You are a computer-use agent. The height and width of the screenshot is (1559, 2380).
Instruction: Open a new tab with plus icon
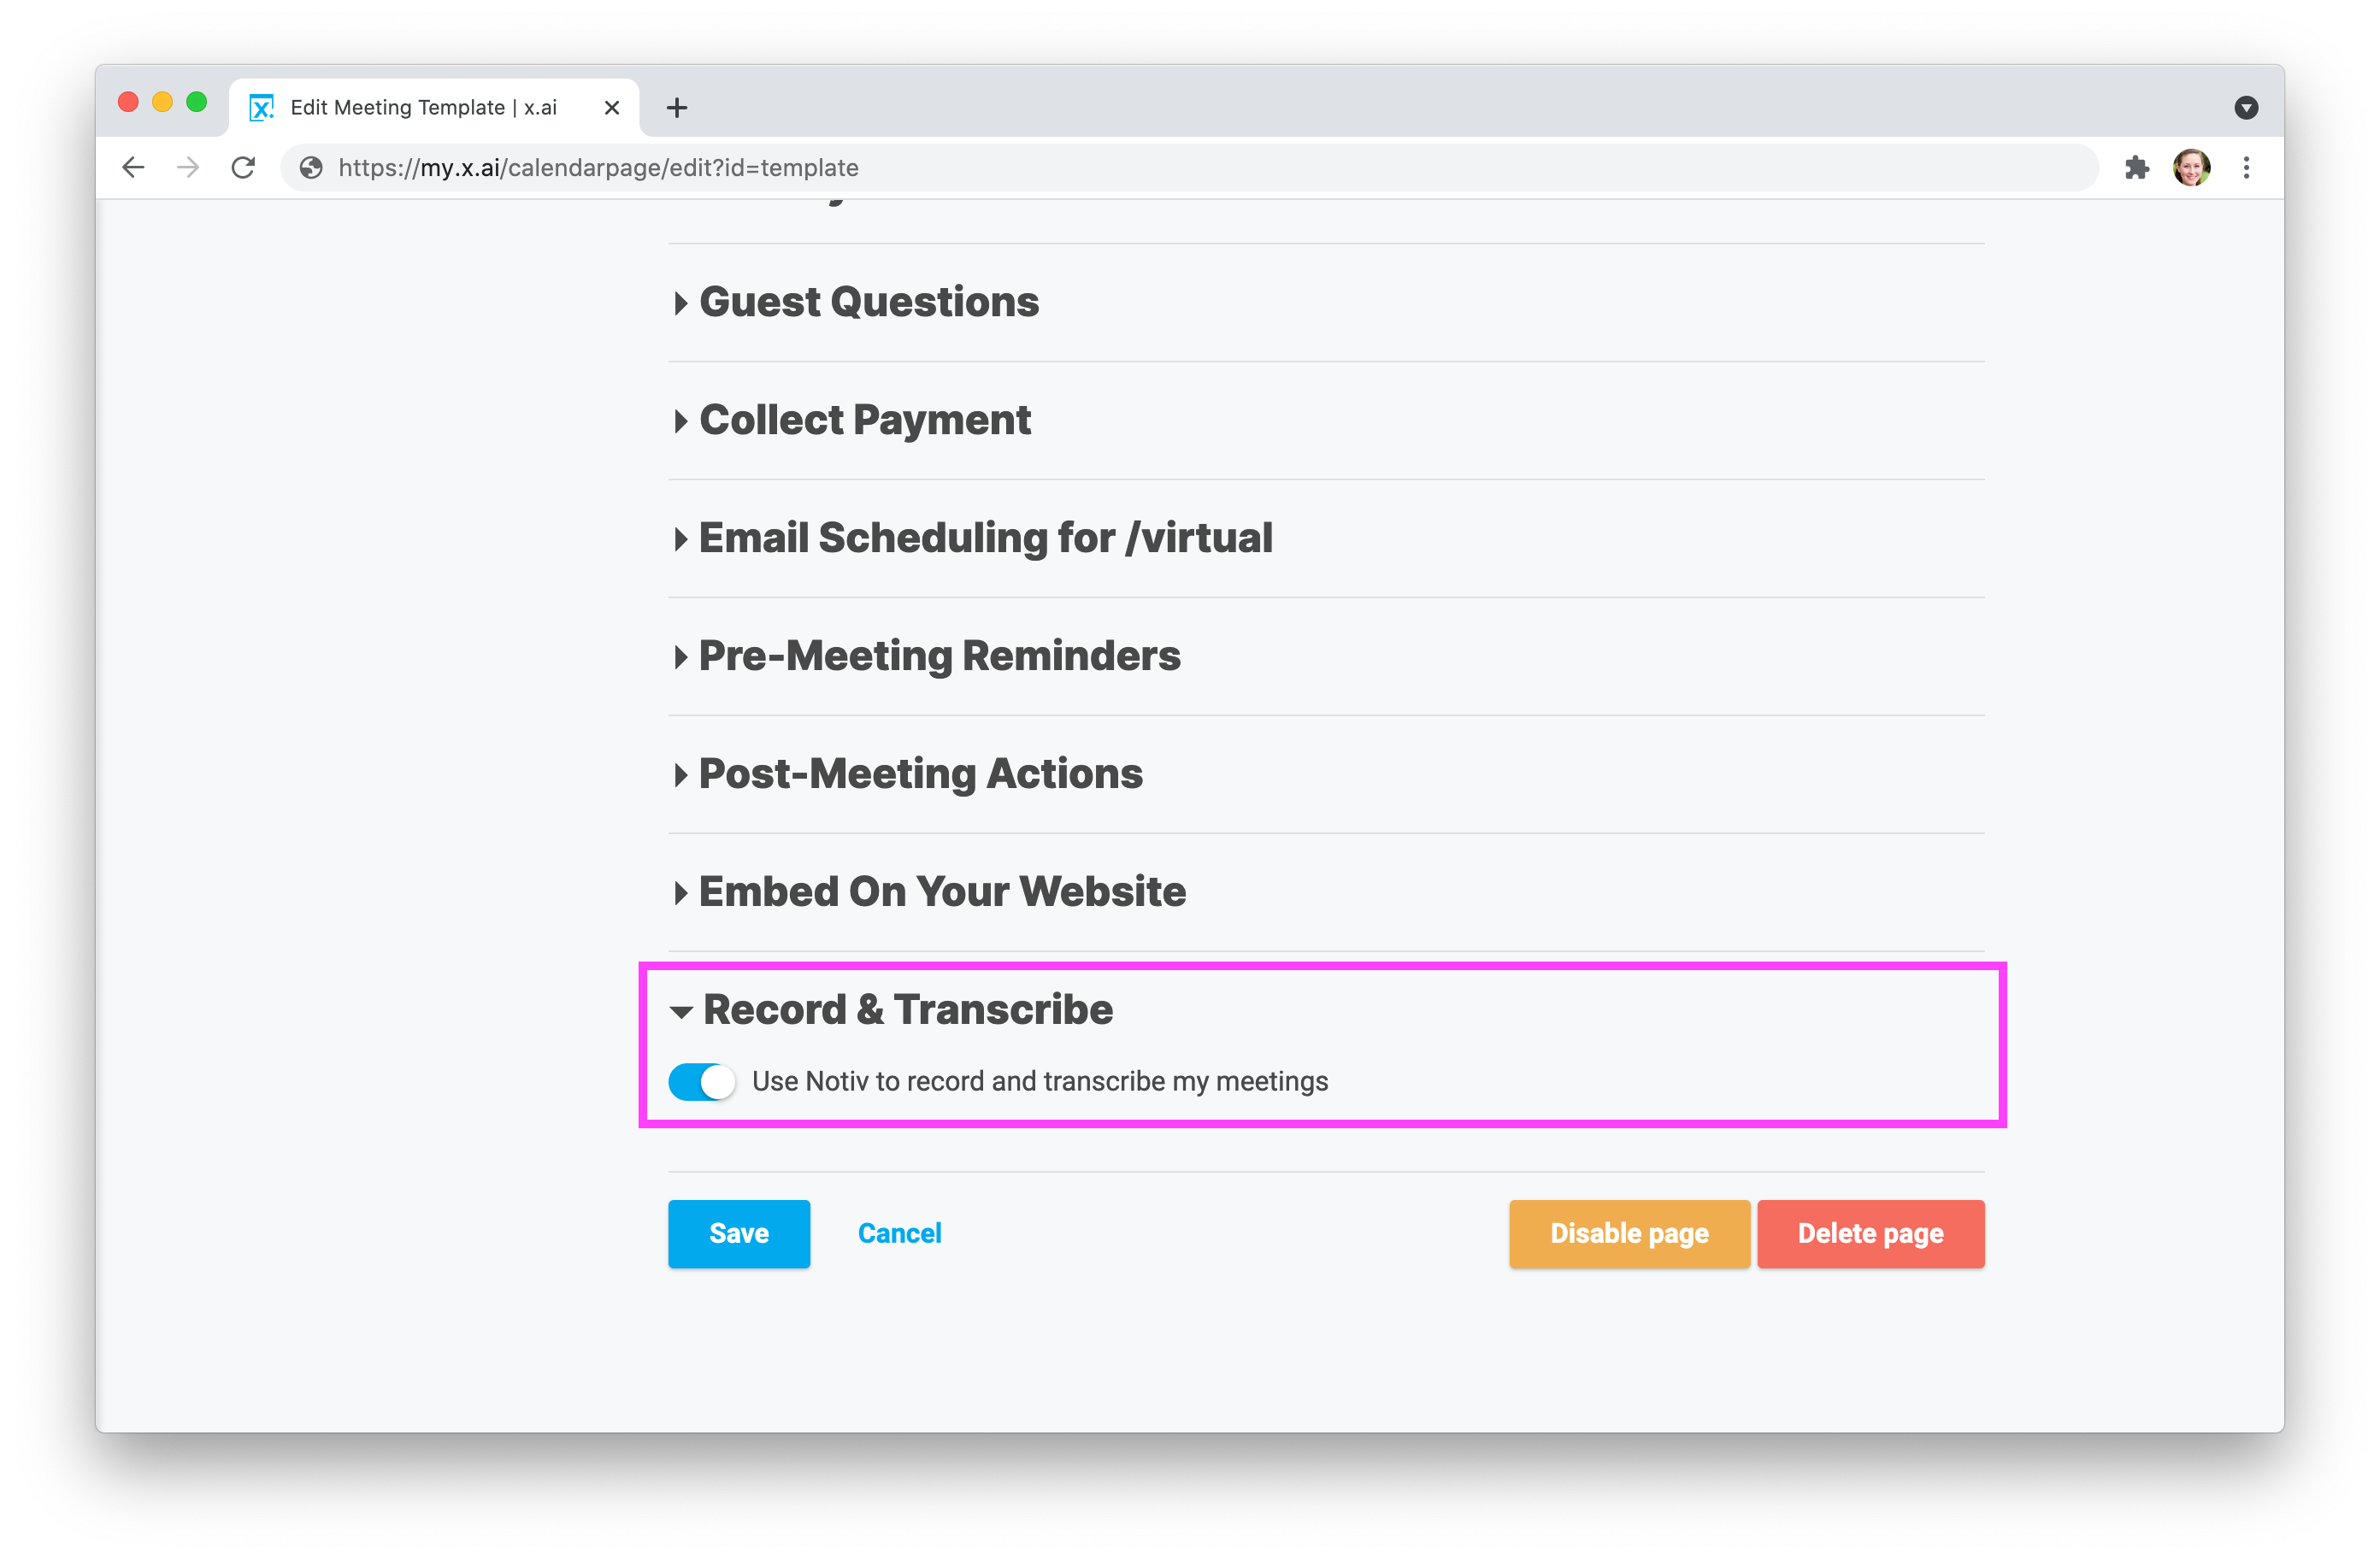pyautogui.click(x=677, y=107)
